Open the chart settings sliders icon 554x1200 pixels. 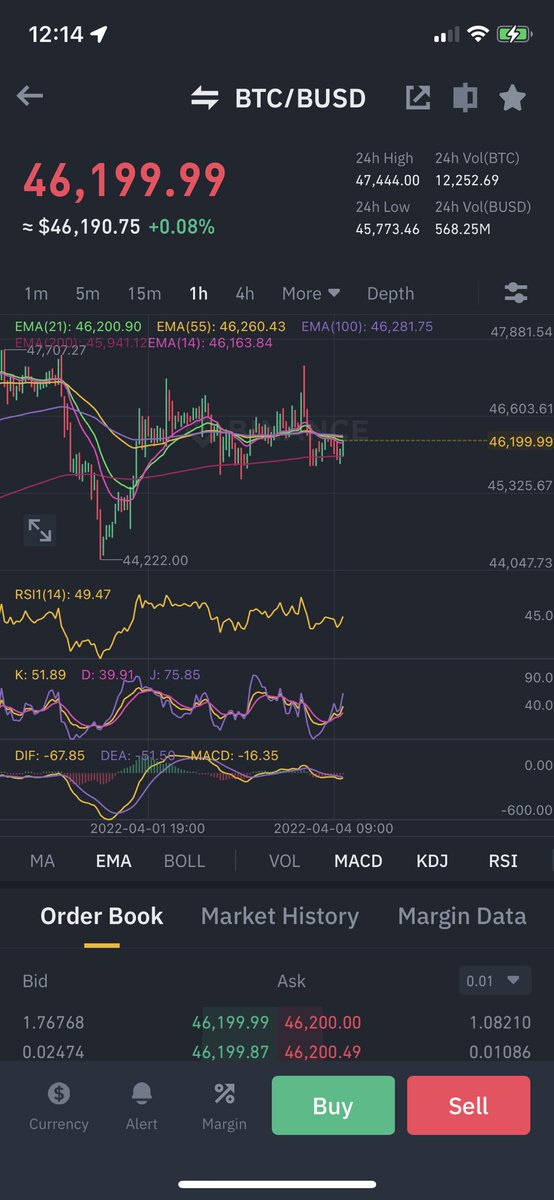516,293
